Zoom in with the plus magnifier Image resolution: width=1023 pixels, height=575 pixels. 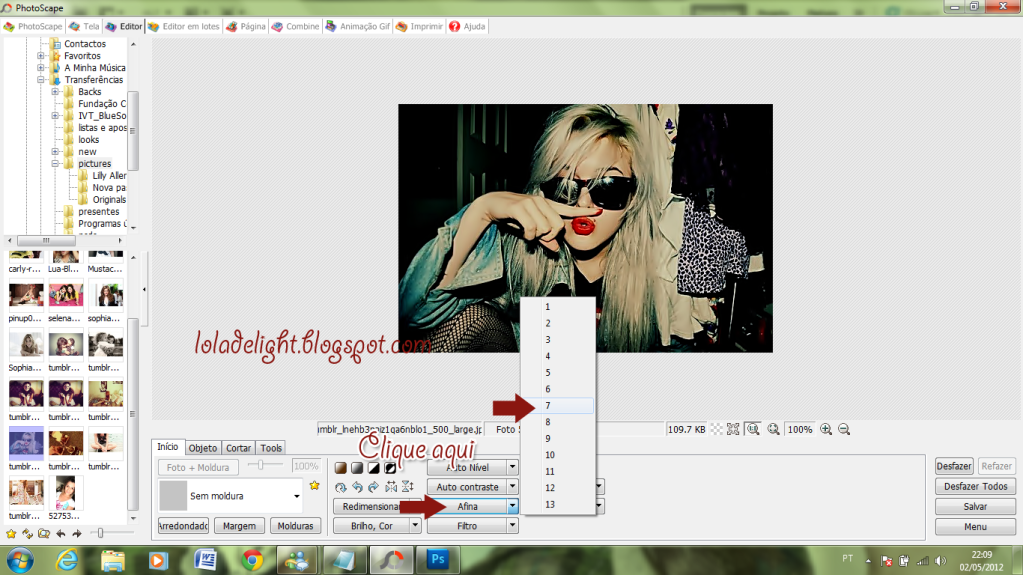(x=826, y=429)
